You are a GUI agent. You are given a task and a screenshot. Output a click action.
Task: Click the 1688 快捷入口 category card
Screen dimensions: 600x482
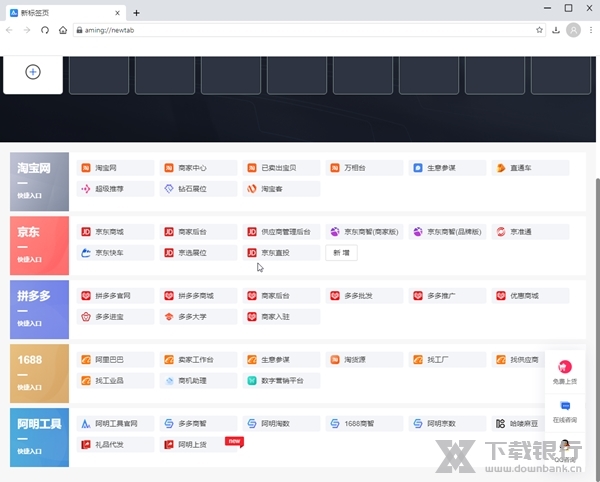[x=39, y=373]
